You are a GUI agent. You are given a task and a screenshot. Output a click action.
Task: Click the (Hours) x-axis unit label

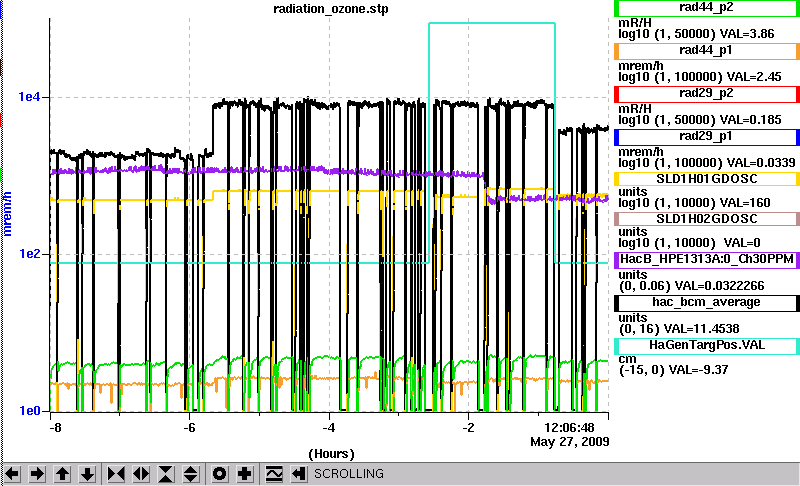331,454
